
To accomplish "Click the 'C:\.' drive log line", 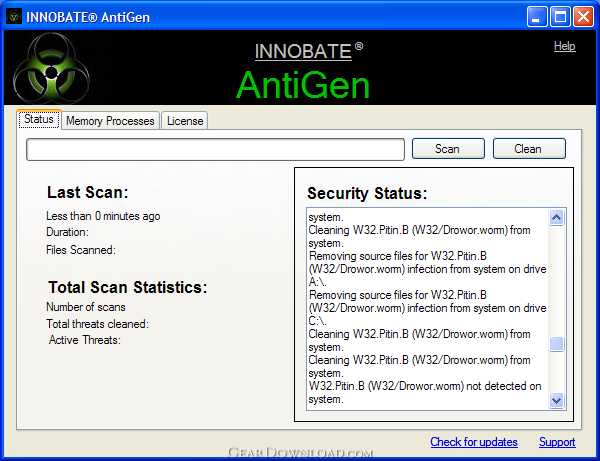I will pyautogui.click(x=317, y=321).
